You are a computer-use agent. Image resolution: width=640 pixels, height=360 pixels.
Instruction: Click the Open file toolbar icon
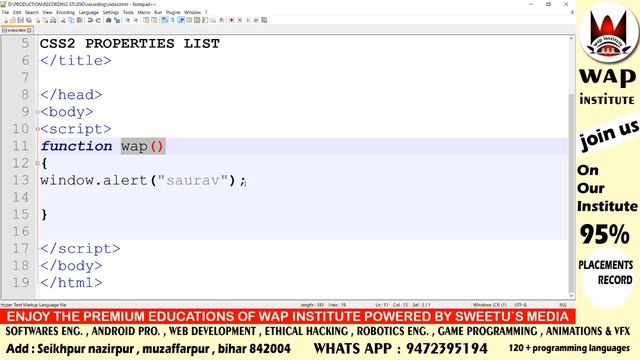click(13, 20)
